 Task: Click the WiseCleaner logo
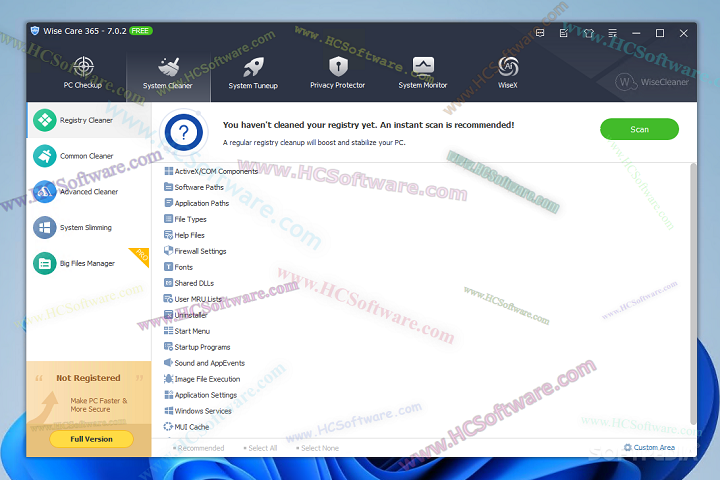click(652, 82)
